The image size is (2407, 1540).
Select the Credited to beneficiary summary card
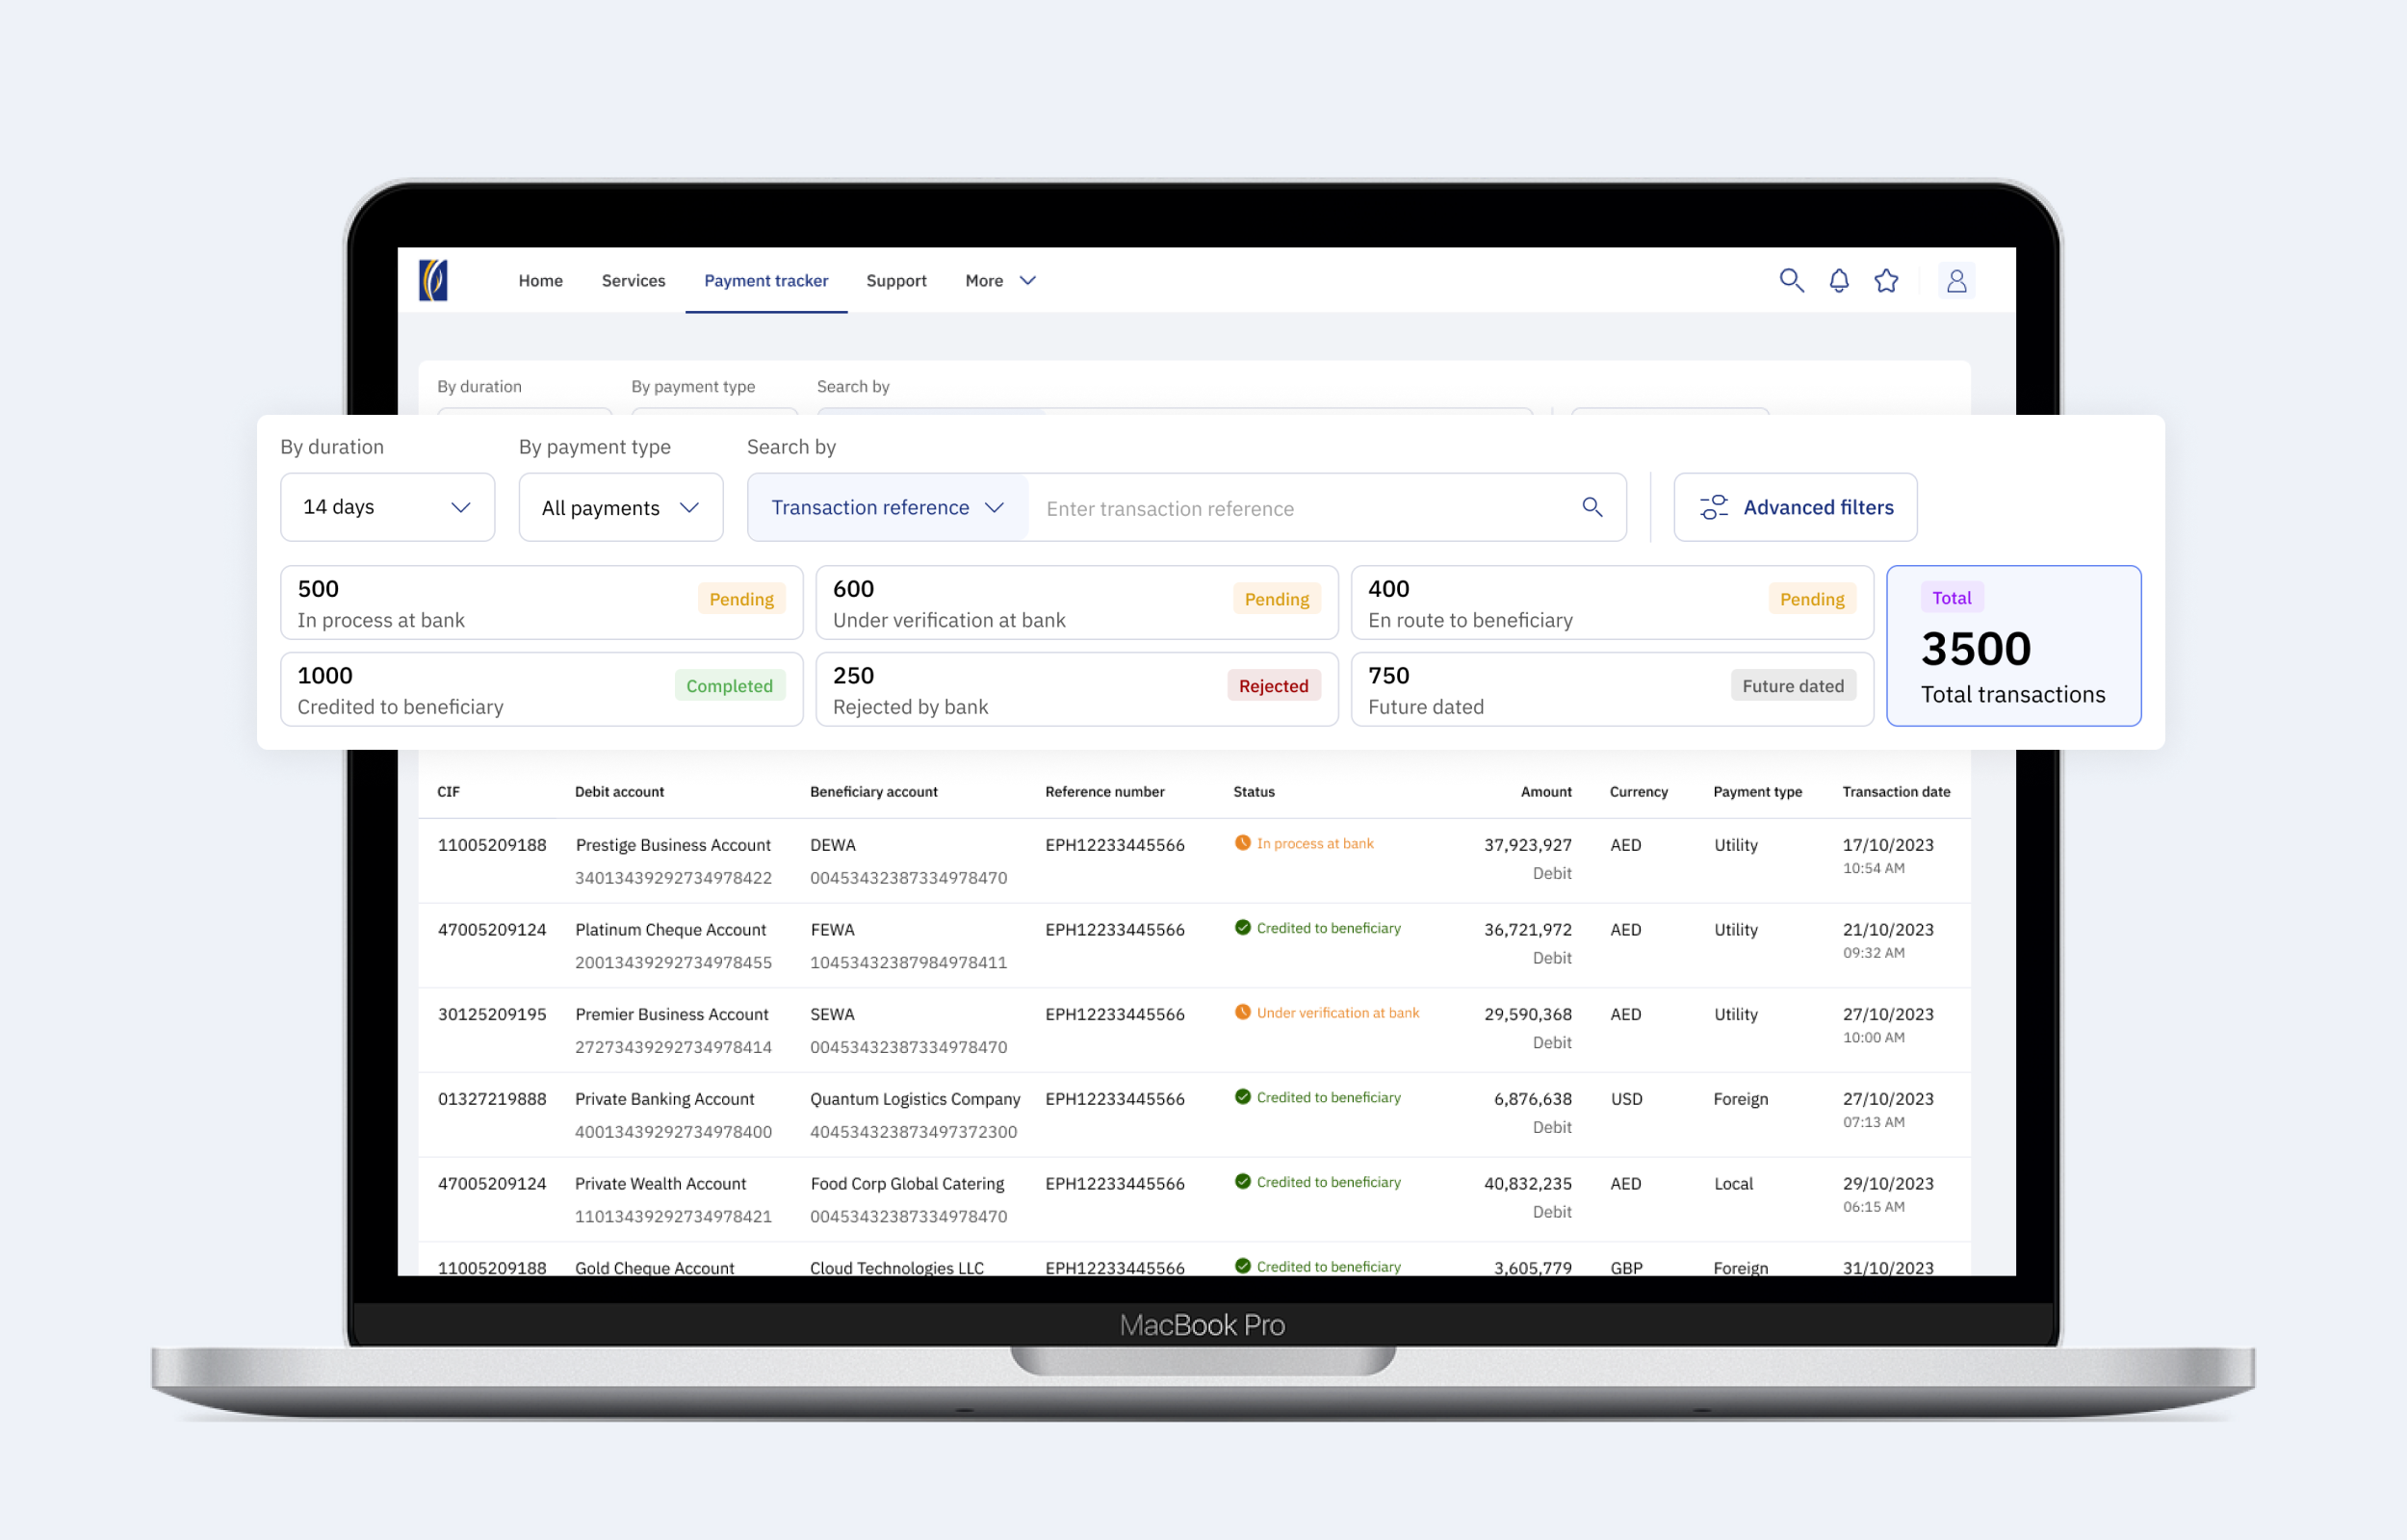tap(541, 690)
